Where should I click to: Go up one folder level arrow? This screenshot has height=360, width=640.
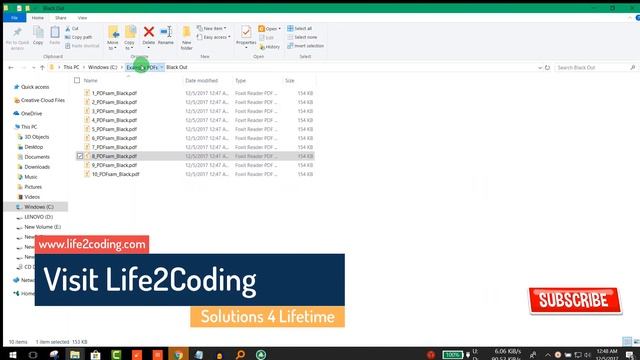(42, 67)
